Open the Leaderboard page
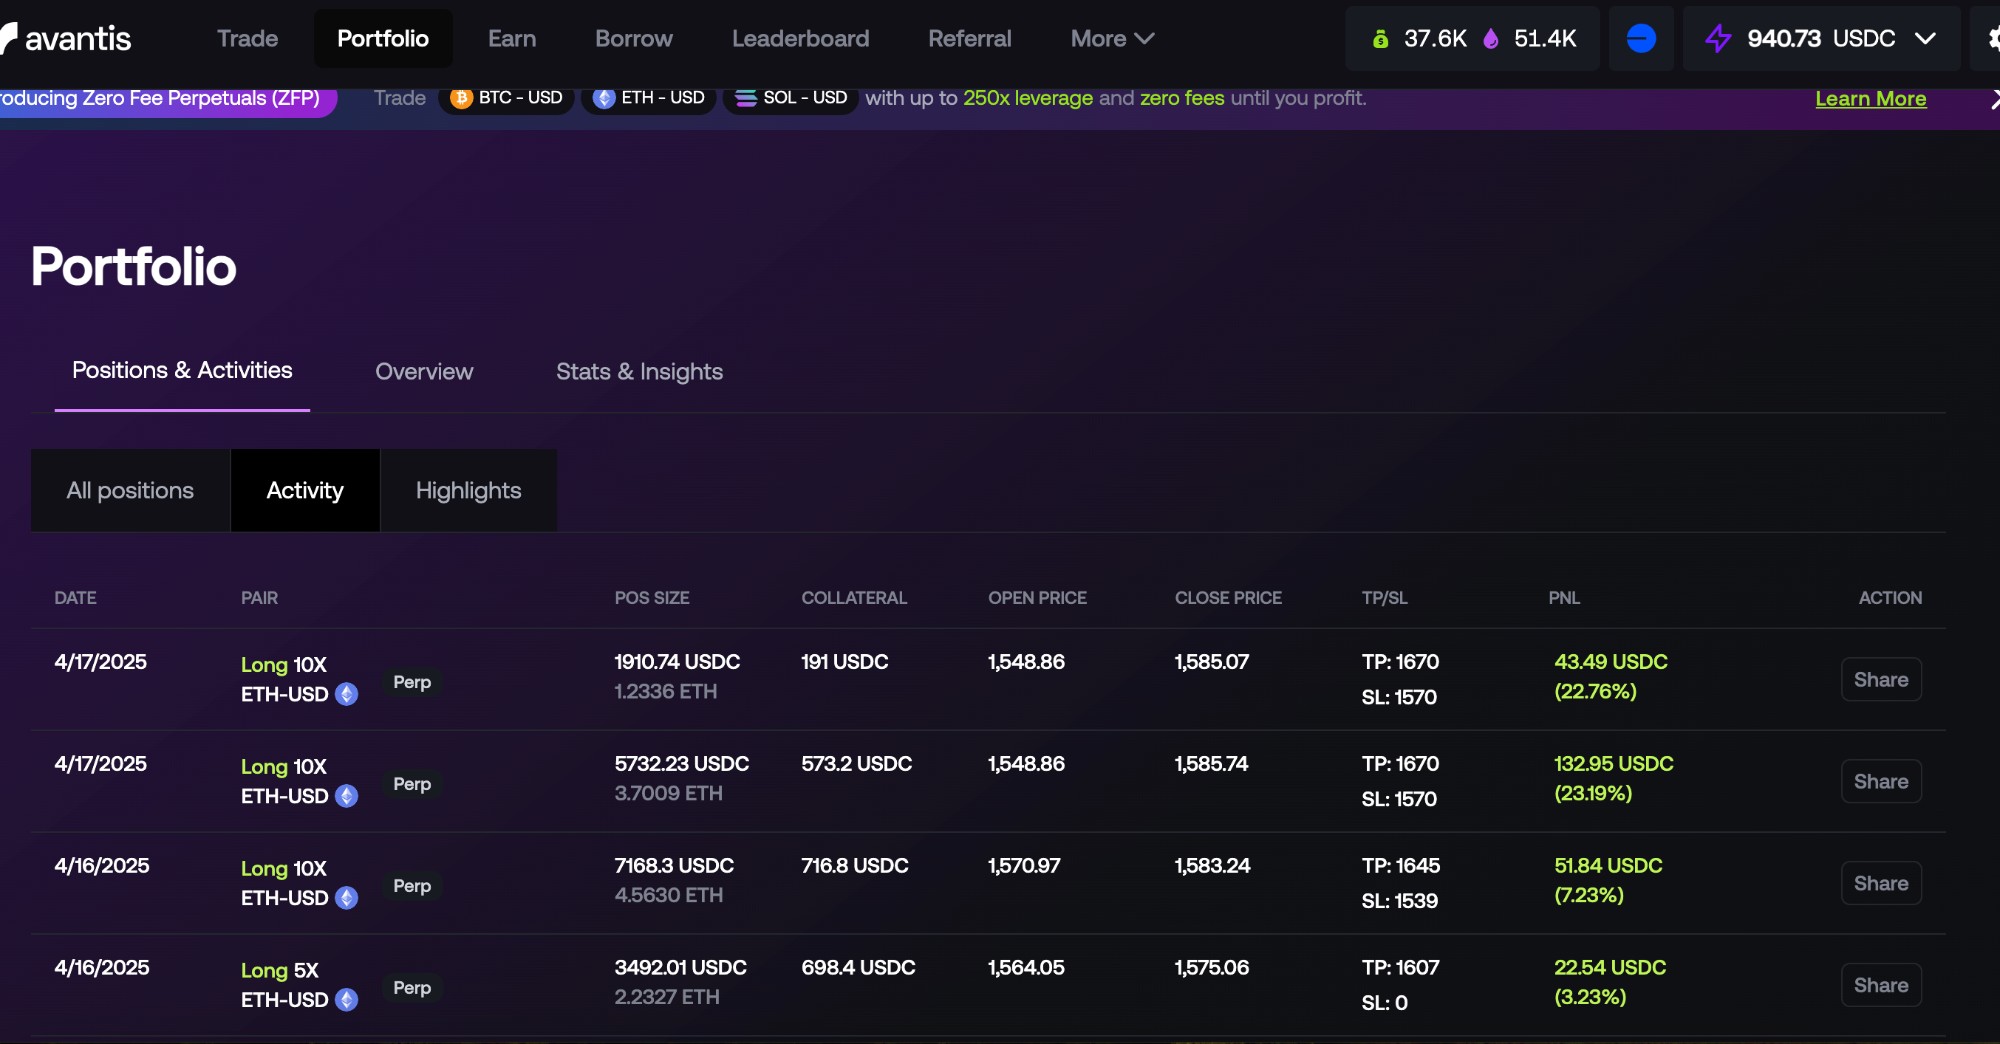This screenshot has width=2000, height=1044. 801,39
